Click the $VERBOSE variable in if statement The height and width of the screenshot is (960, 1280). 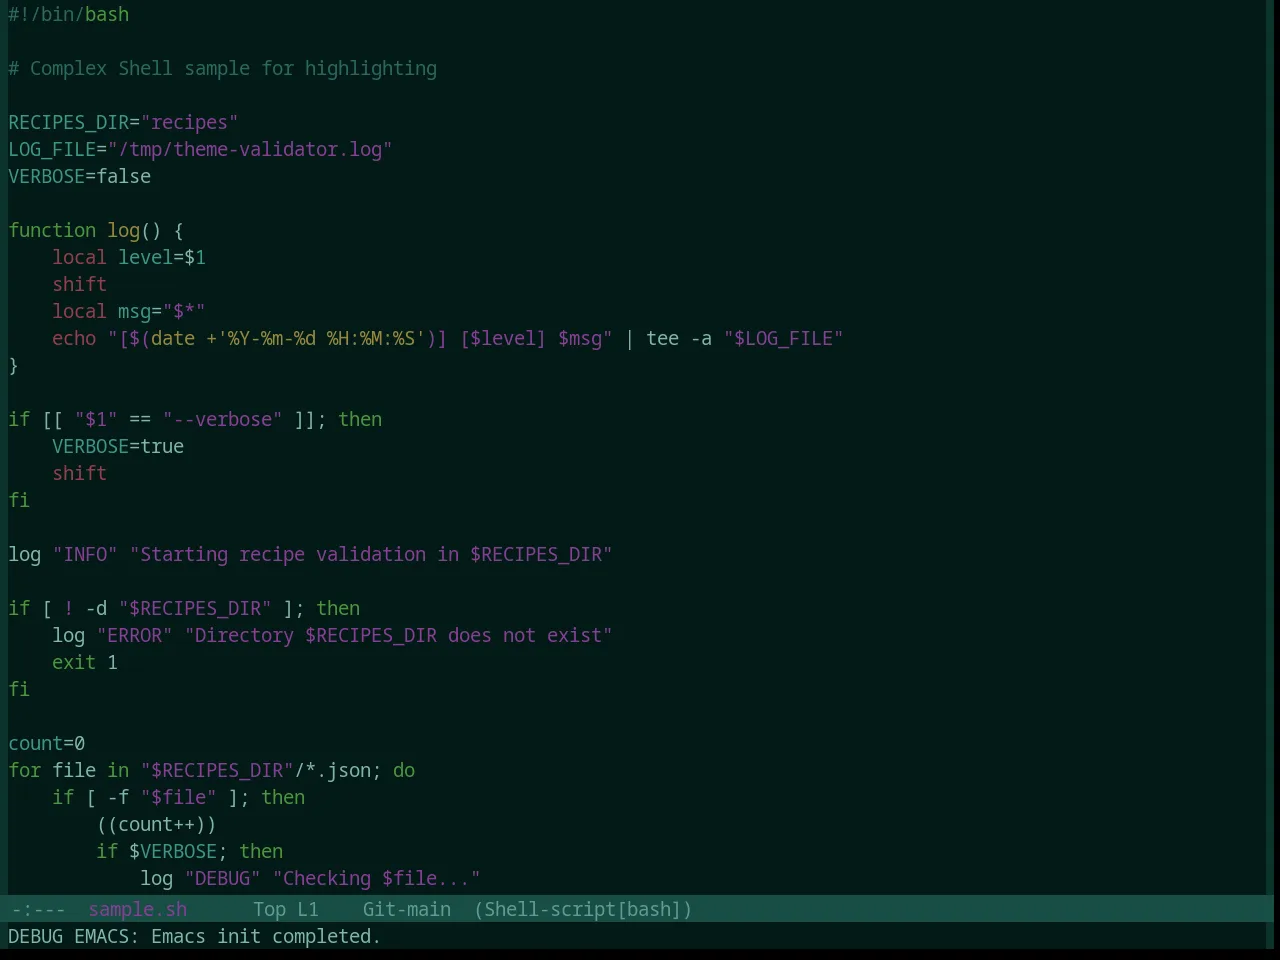coord(173,851)
